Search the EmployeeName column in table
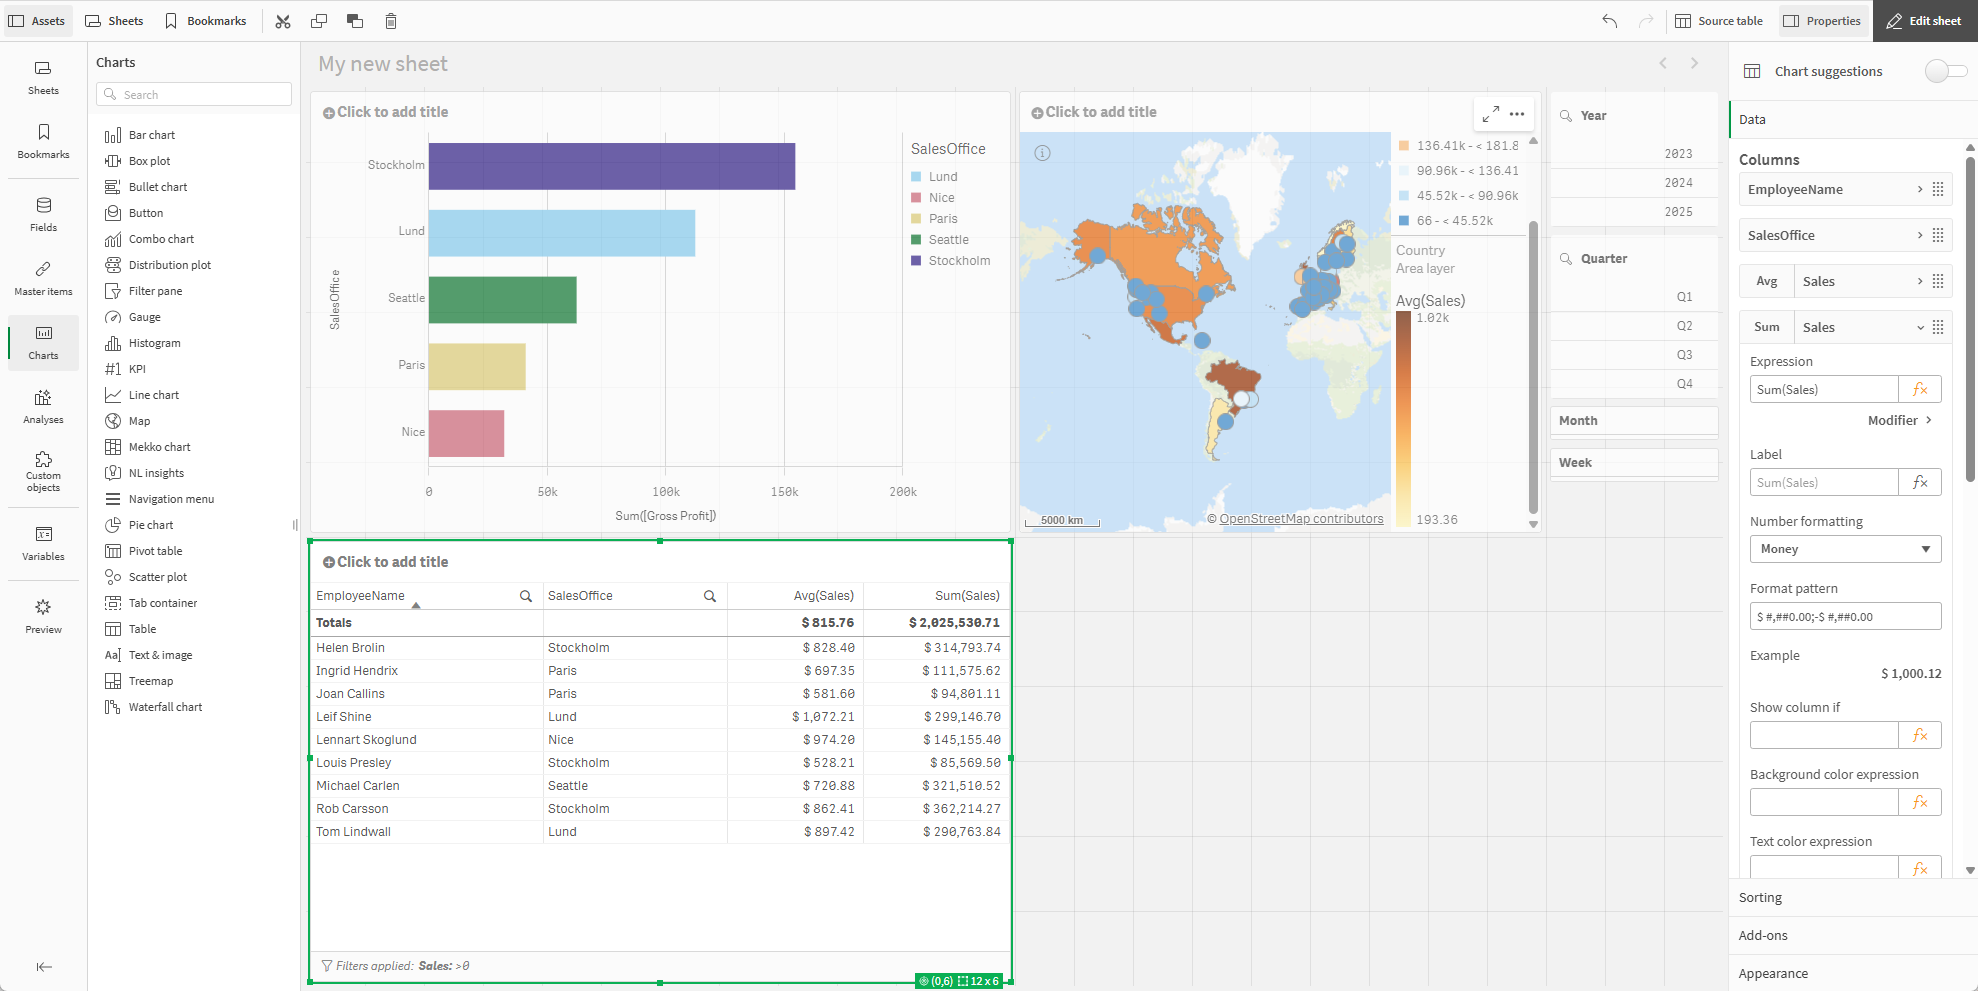Viewport: 1978px width, 991px height. pyautogui.click(x=525, y=596)
